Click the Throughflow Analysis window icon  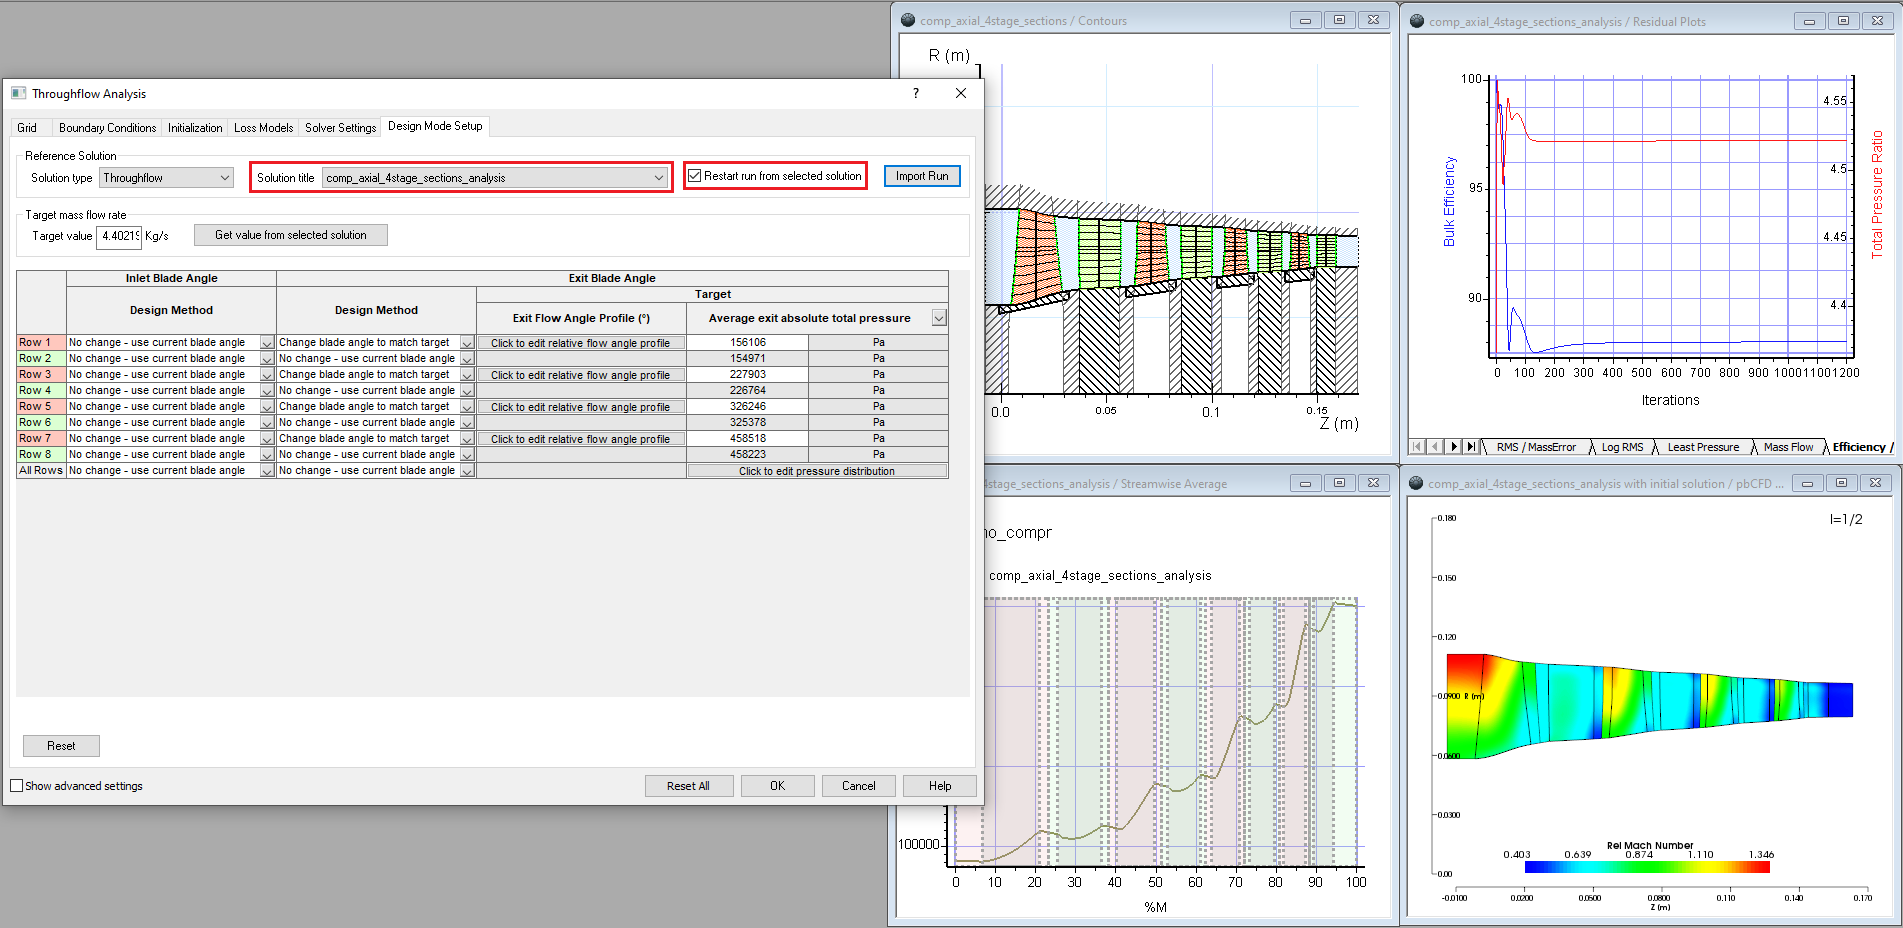(18, 93)
